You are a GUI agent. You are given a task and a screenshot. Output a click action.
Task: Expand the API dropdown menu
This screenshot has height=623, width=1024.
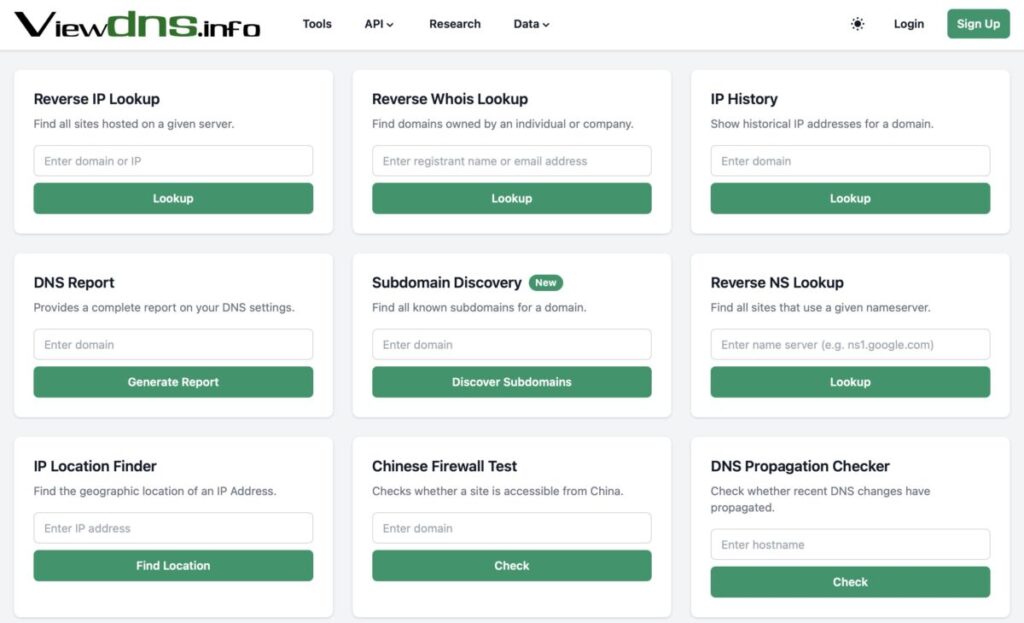[x=379, y=24]
